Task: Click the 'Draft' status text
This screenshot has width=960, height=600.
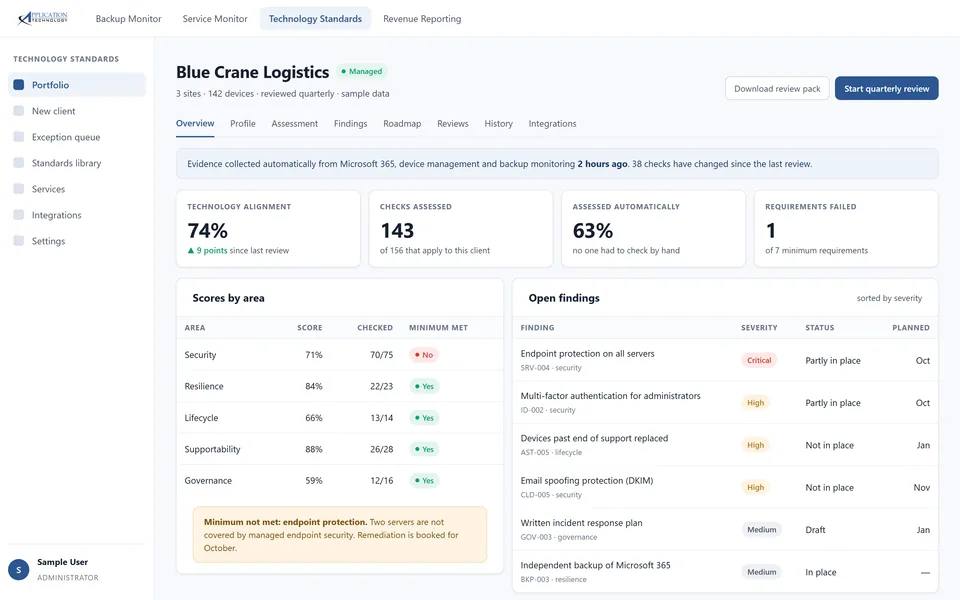Action: pos(815,530)
